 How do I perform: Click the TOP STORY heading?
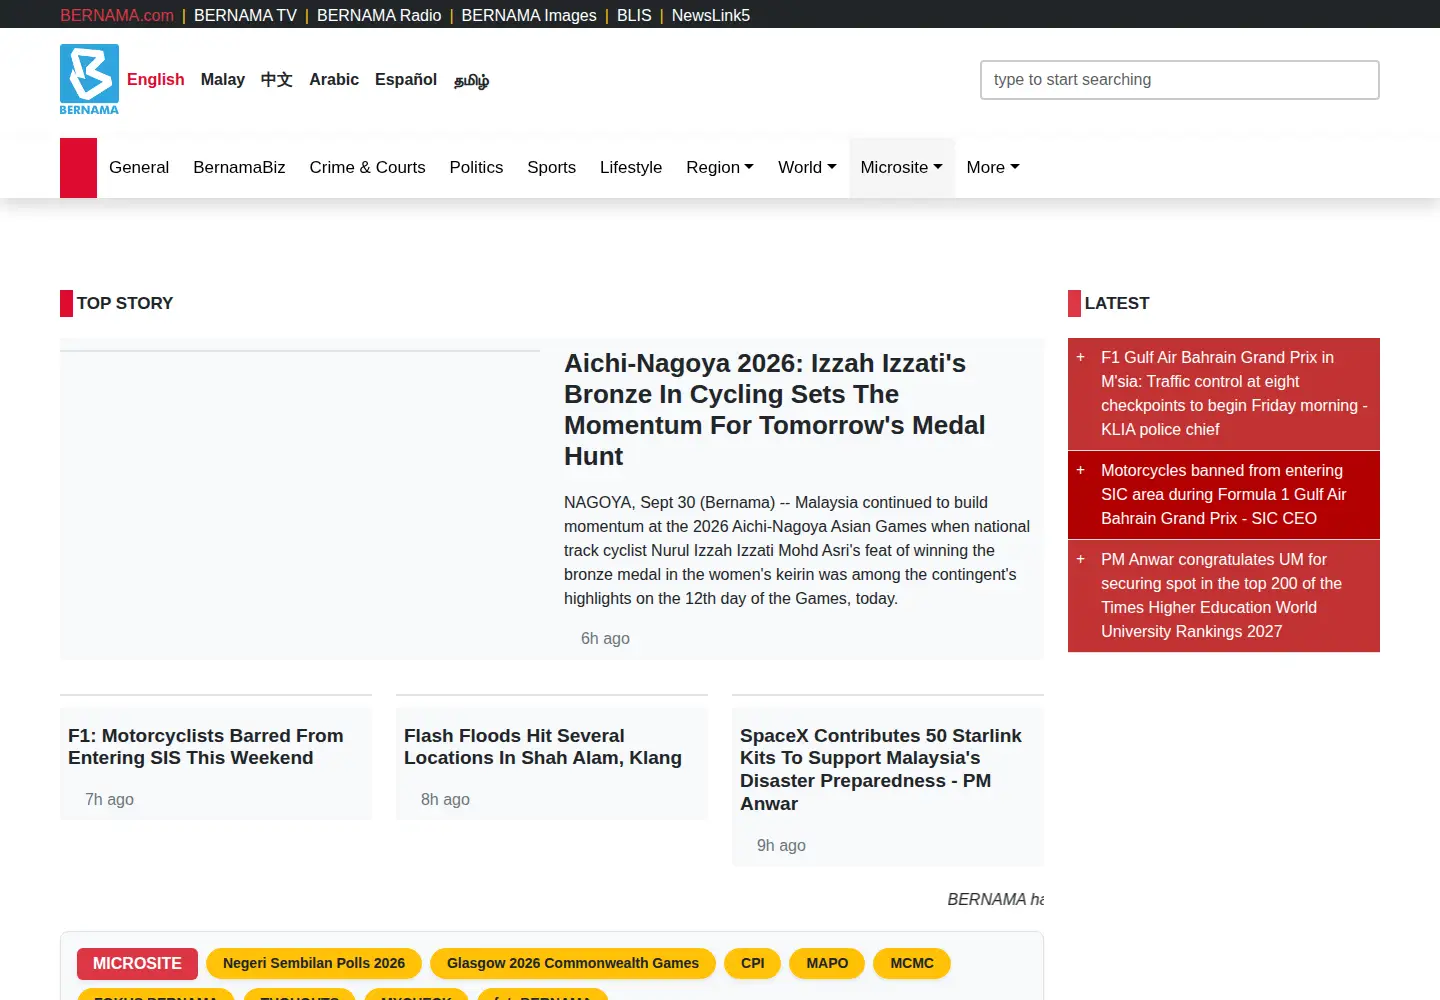click(x=125, y=303)
